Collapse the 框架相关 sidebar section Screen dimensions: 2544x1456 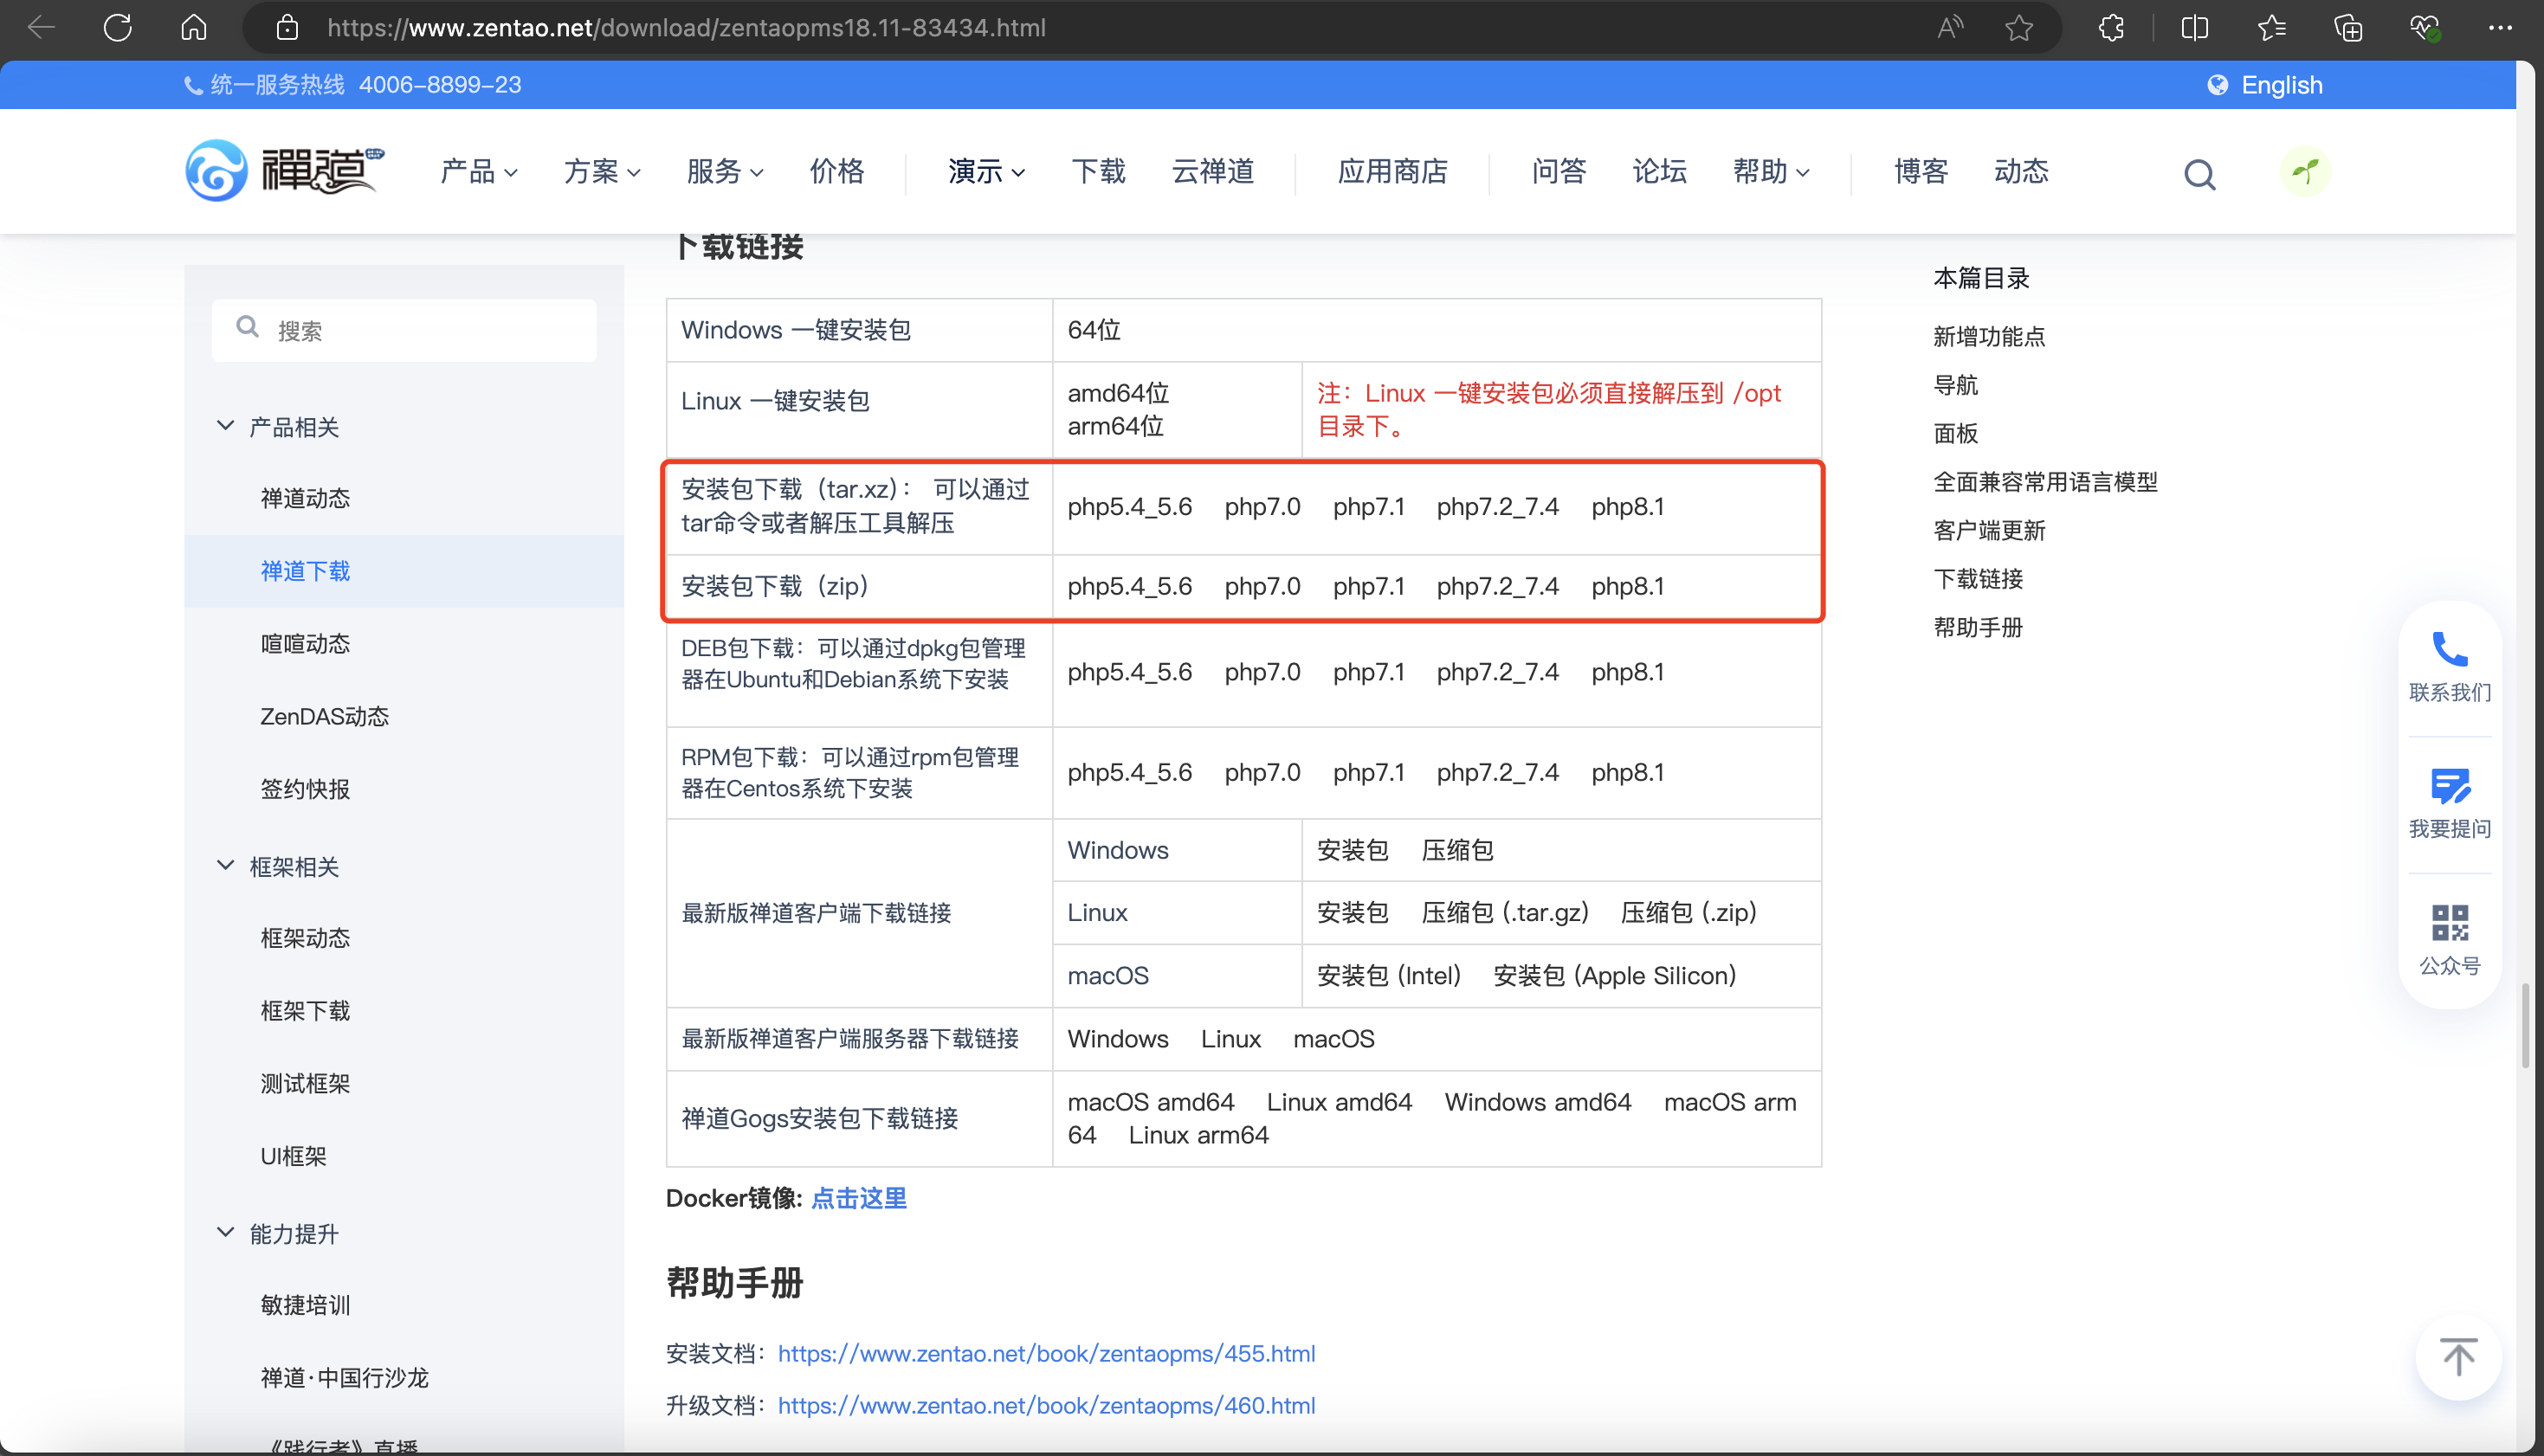click(x=226, y=865)
